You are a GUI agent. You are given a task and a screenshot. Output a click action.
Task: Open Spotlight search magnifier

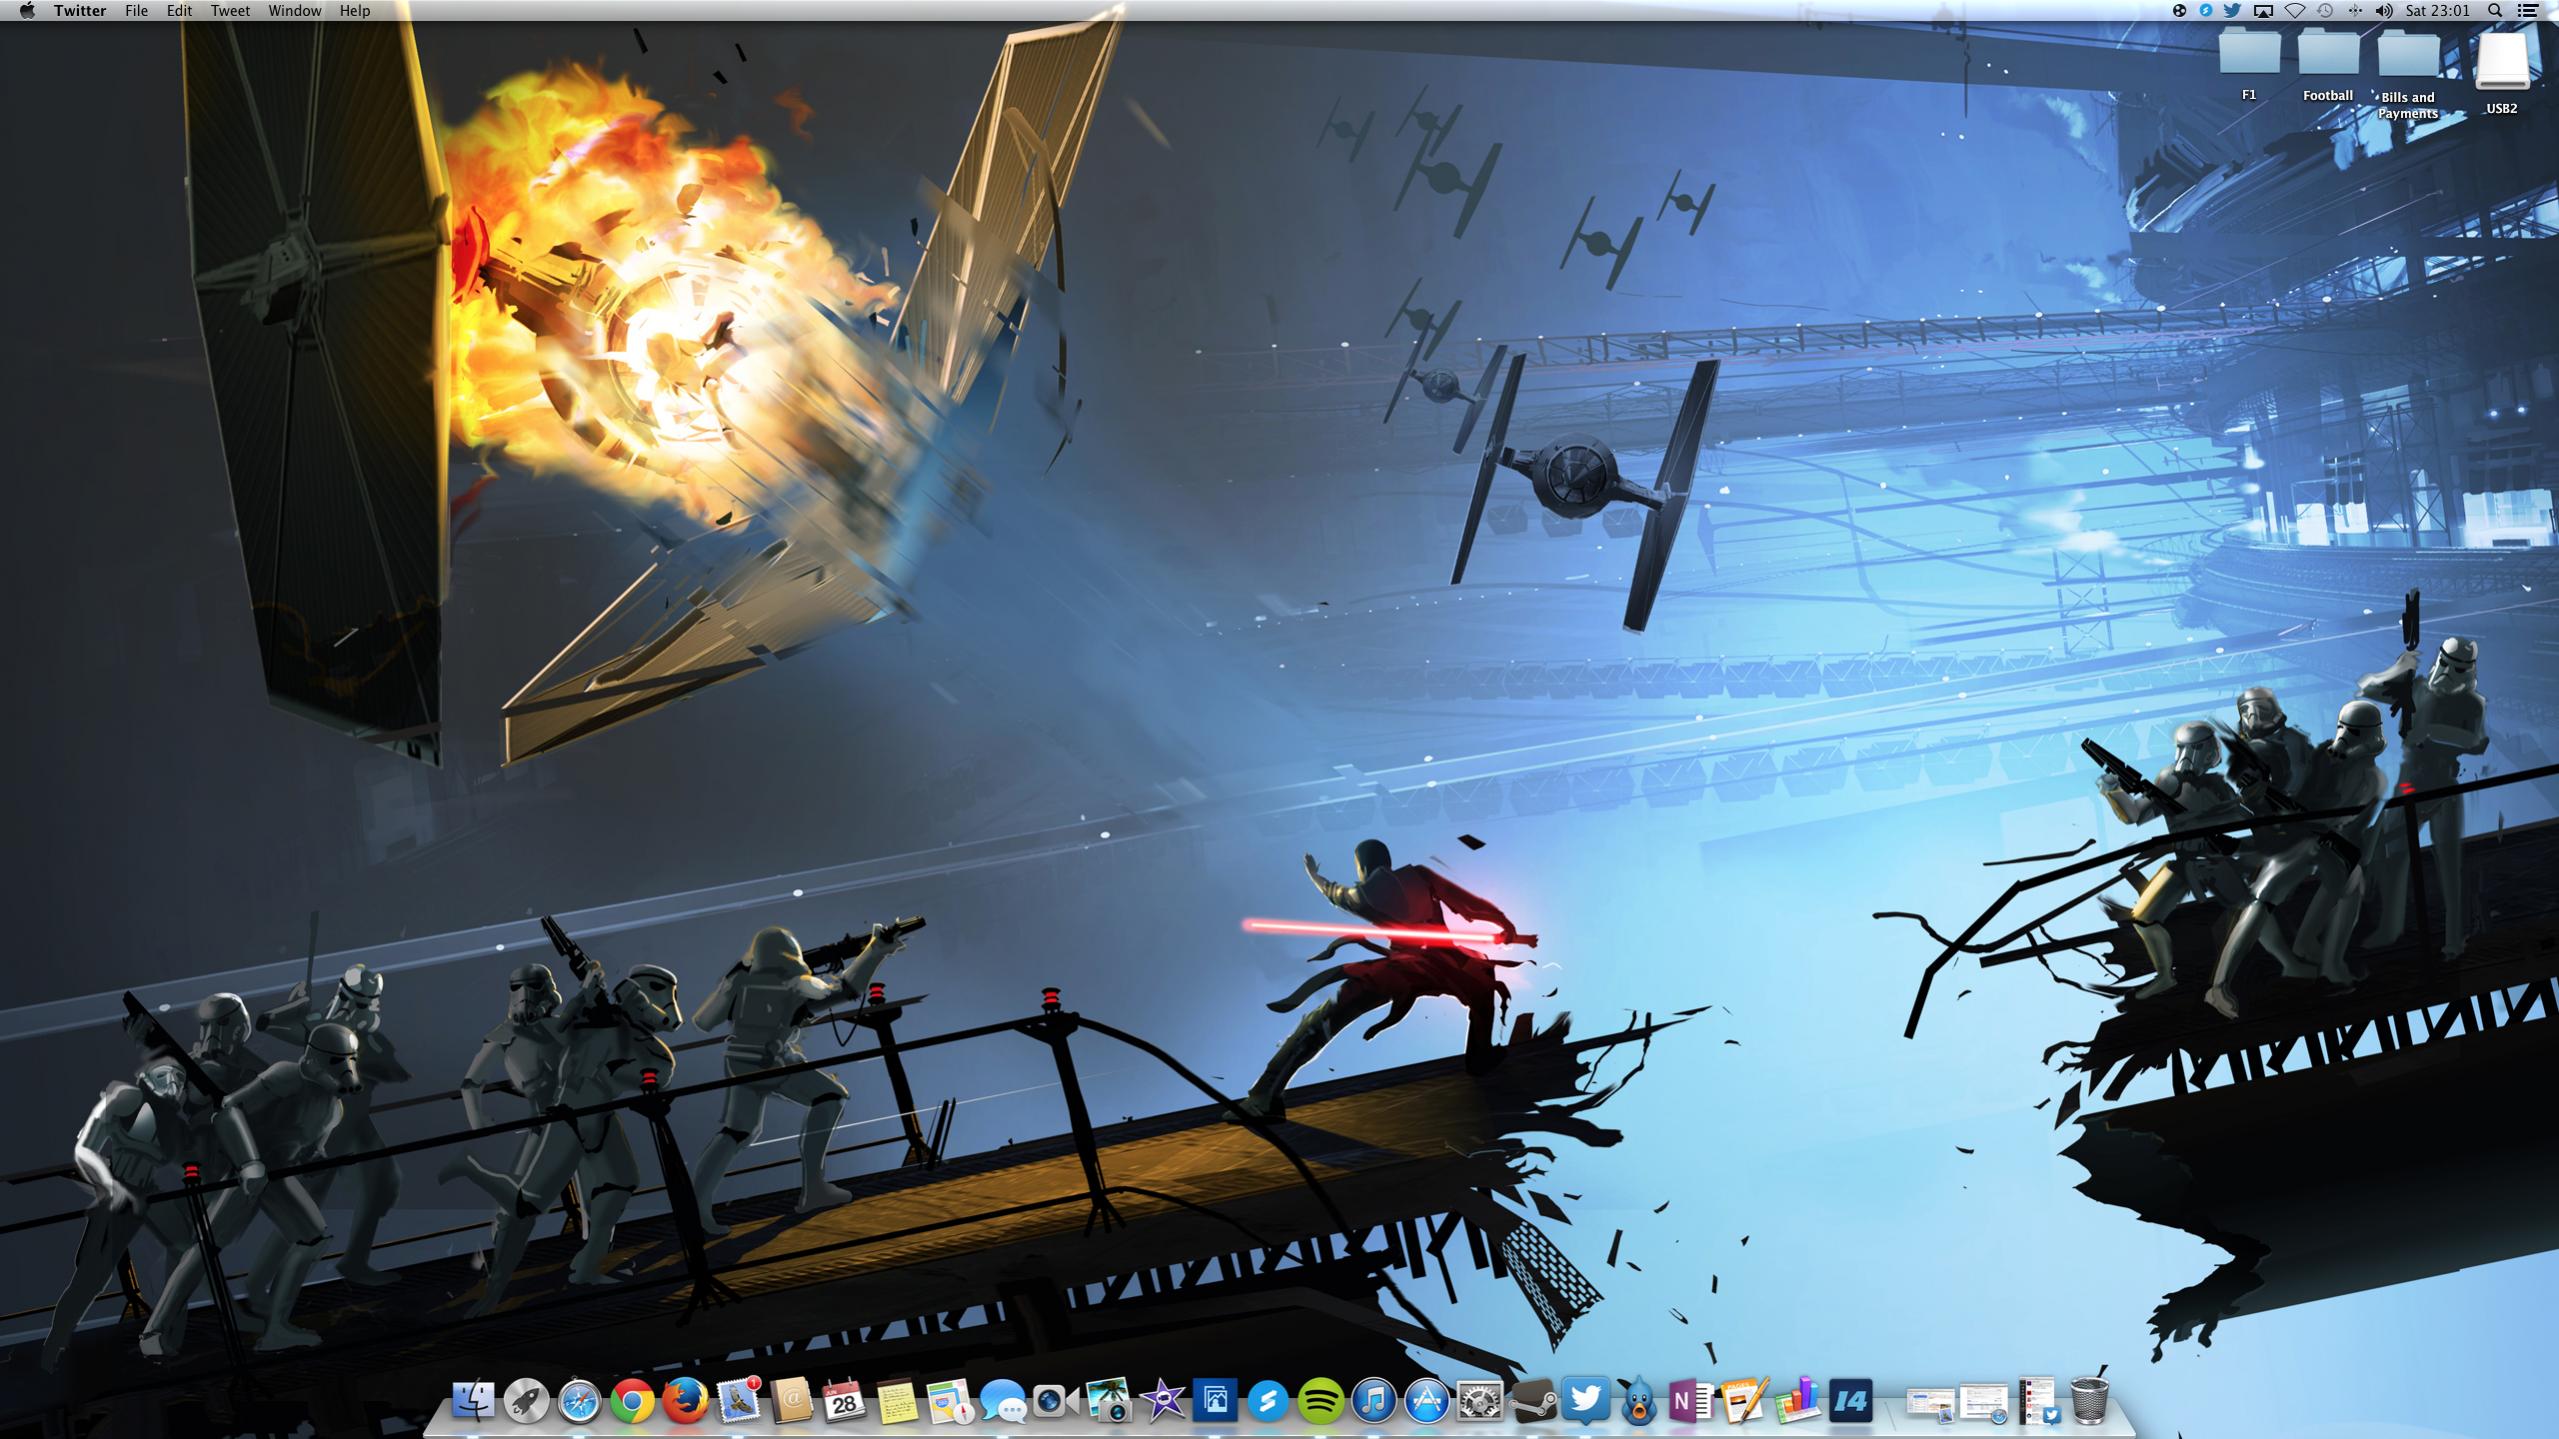coord(2495,10)
